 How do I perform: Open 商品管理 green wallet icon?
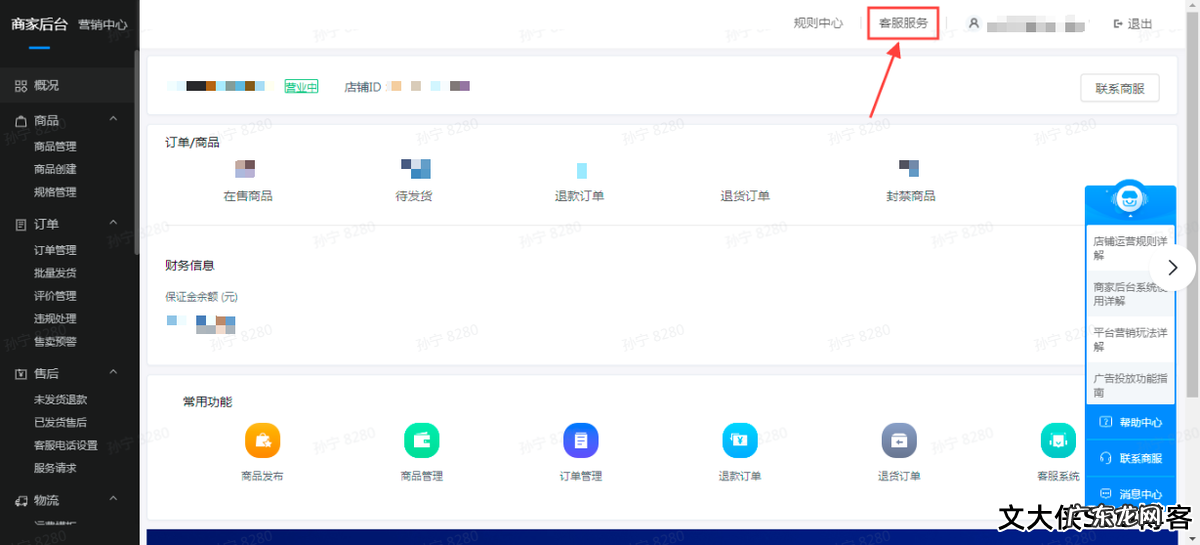pyautogui.click(x=422, y=440)
